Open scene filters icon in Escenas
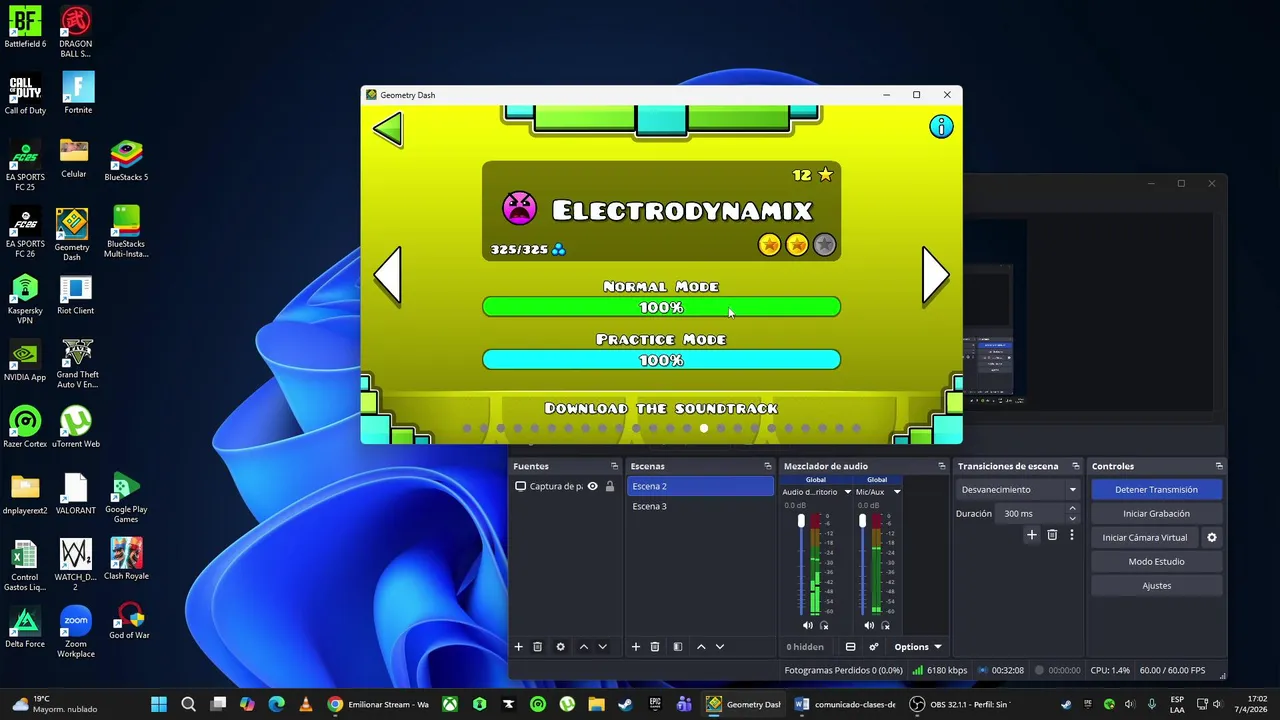This screenshot has height=720, width=1280. [677, 647]
